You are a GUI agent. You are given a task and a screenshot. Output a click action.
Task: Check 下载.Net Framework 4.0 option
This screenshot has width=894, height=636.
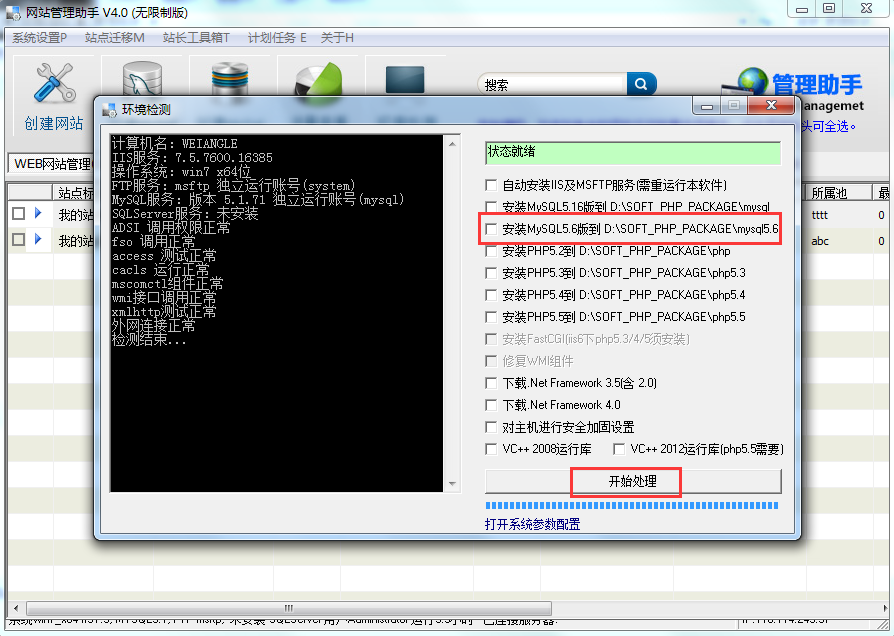pyautogui.click(x=491, y=406)
